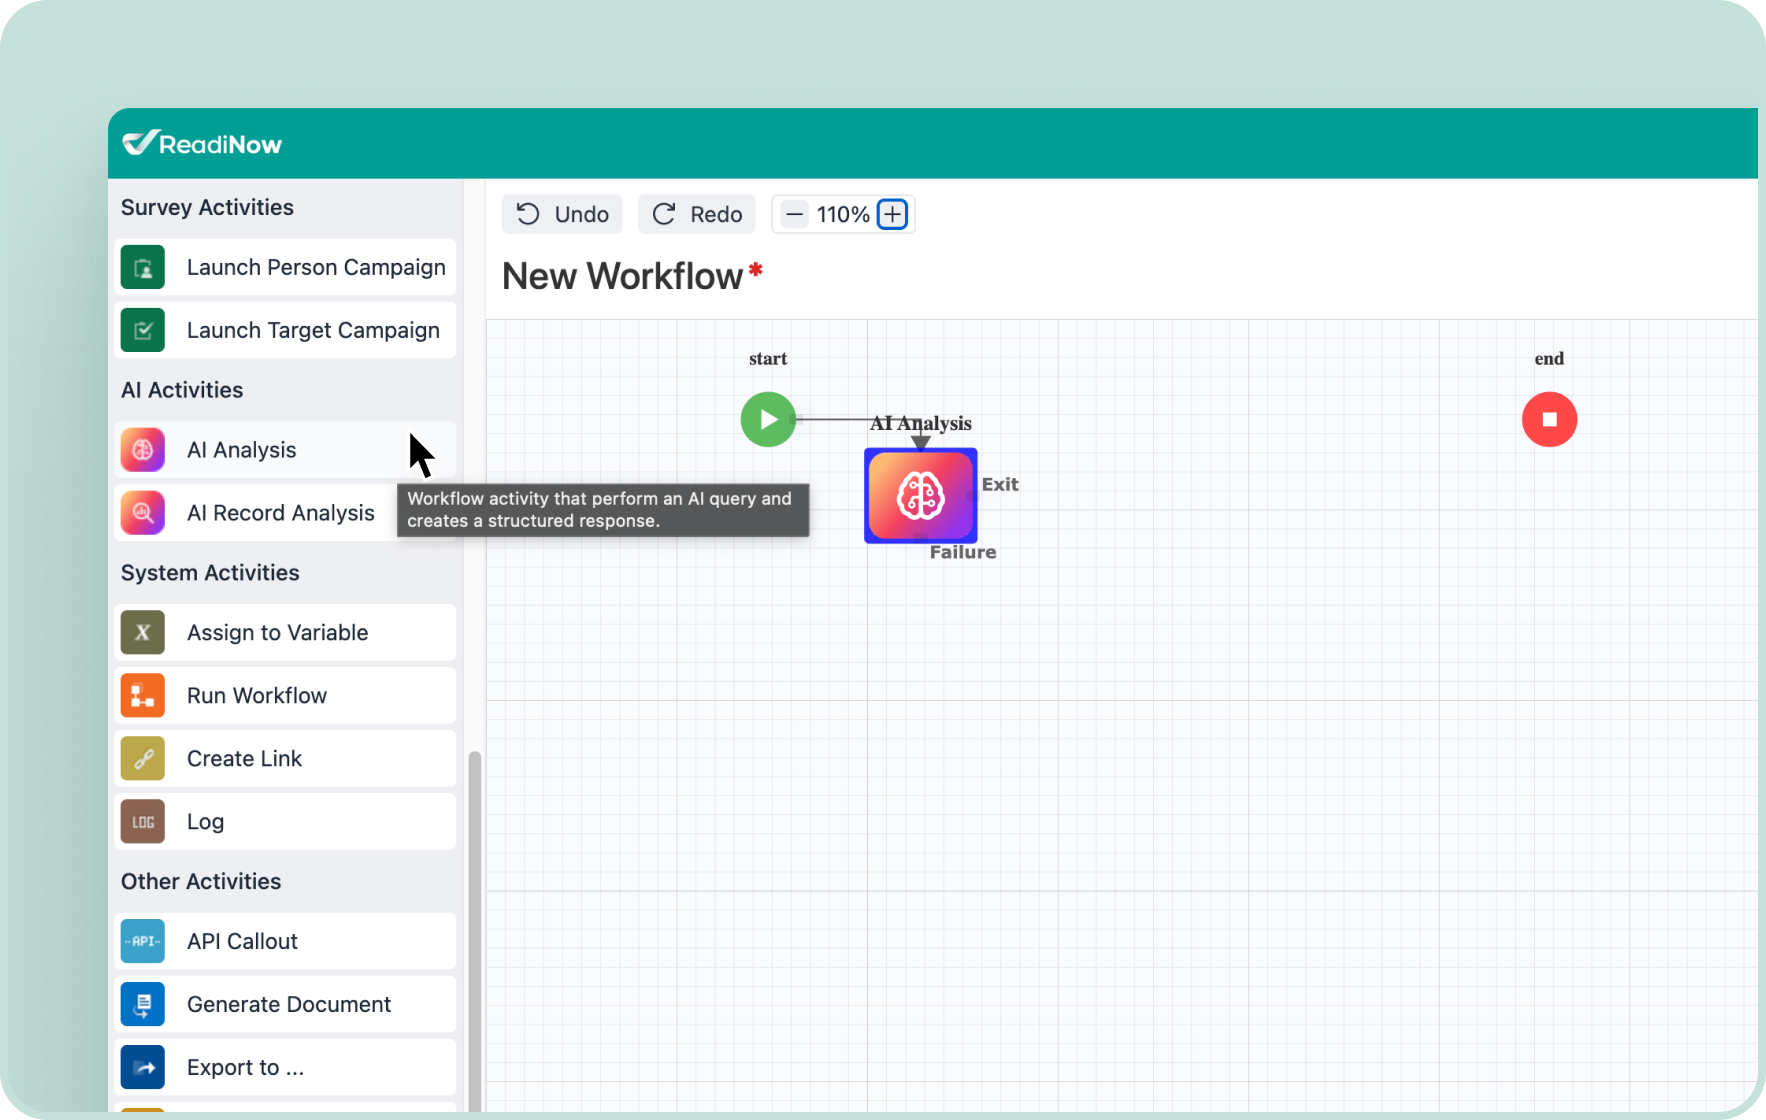The image size is (1766, 1120).
Task: Click the Log activity icon
Action: (x=142, y=821)
